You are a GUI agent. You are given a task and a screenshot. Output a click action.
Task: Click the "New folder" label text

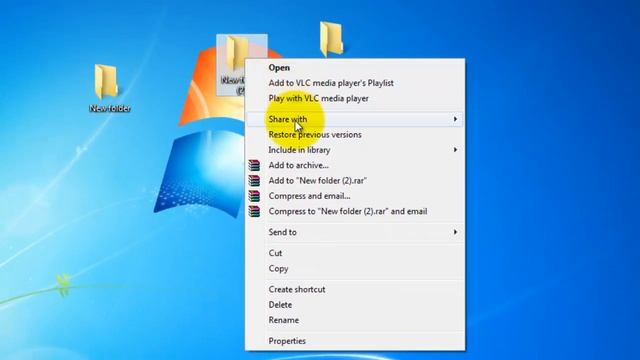pos(110,108)
